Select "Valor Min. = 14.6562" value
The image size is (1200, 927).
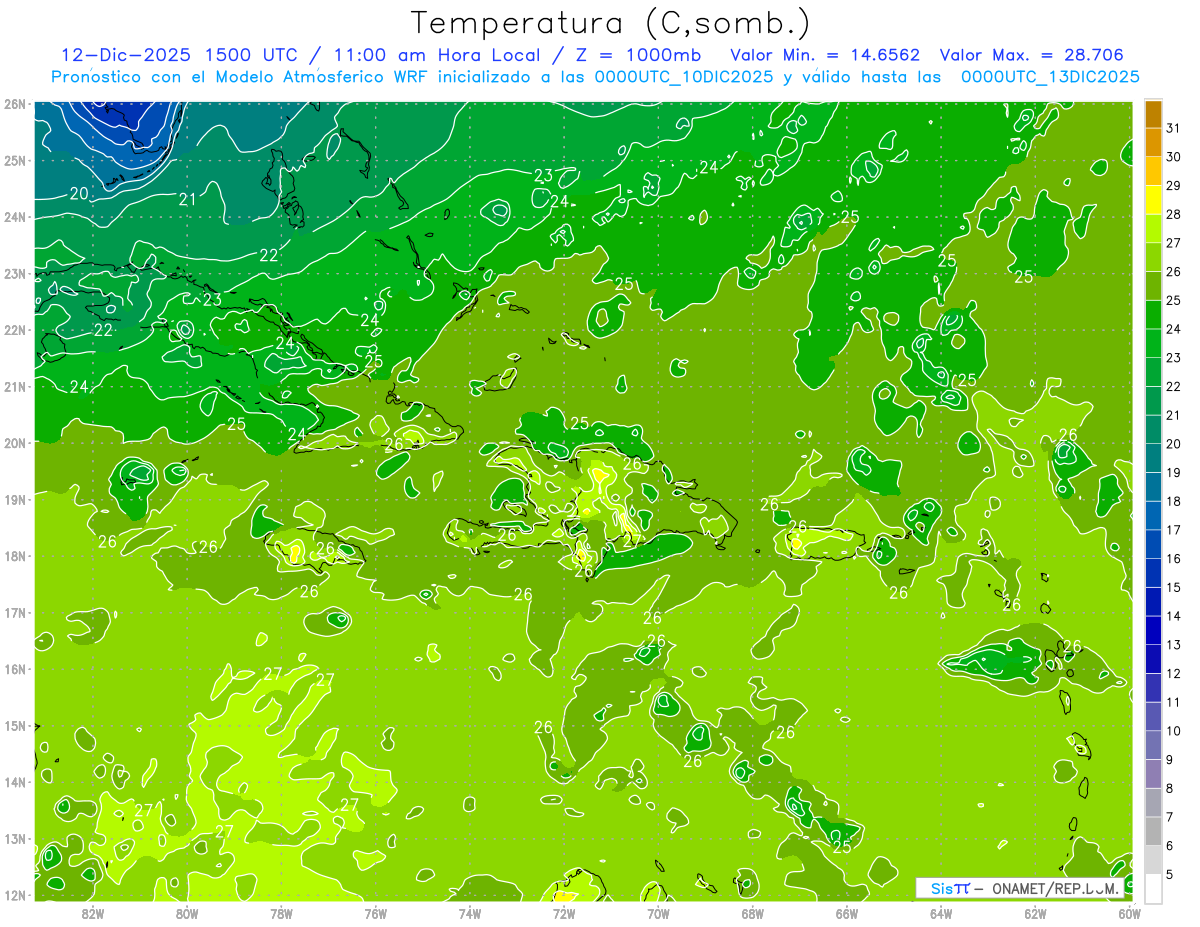click(825, 55)
